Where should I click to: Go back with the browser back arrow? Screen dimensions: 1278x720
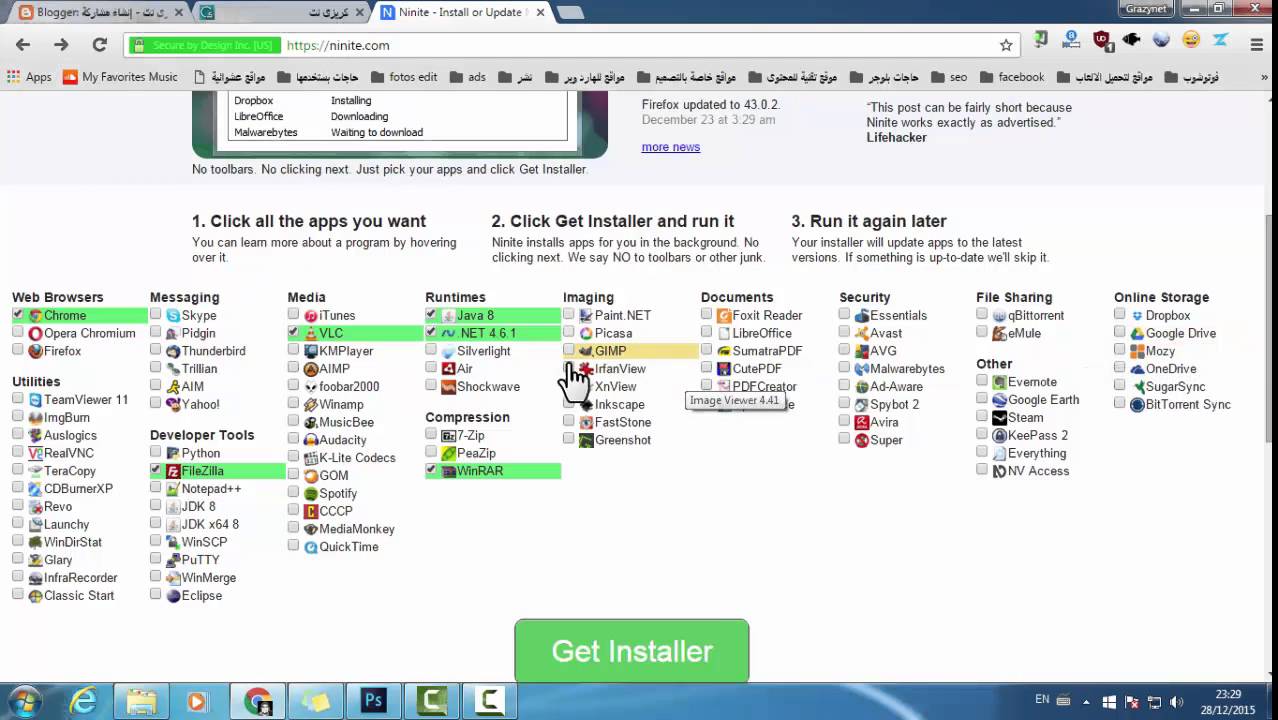(x=23, y=45)
